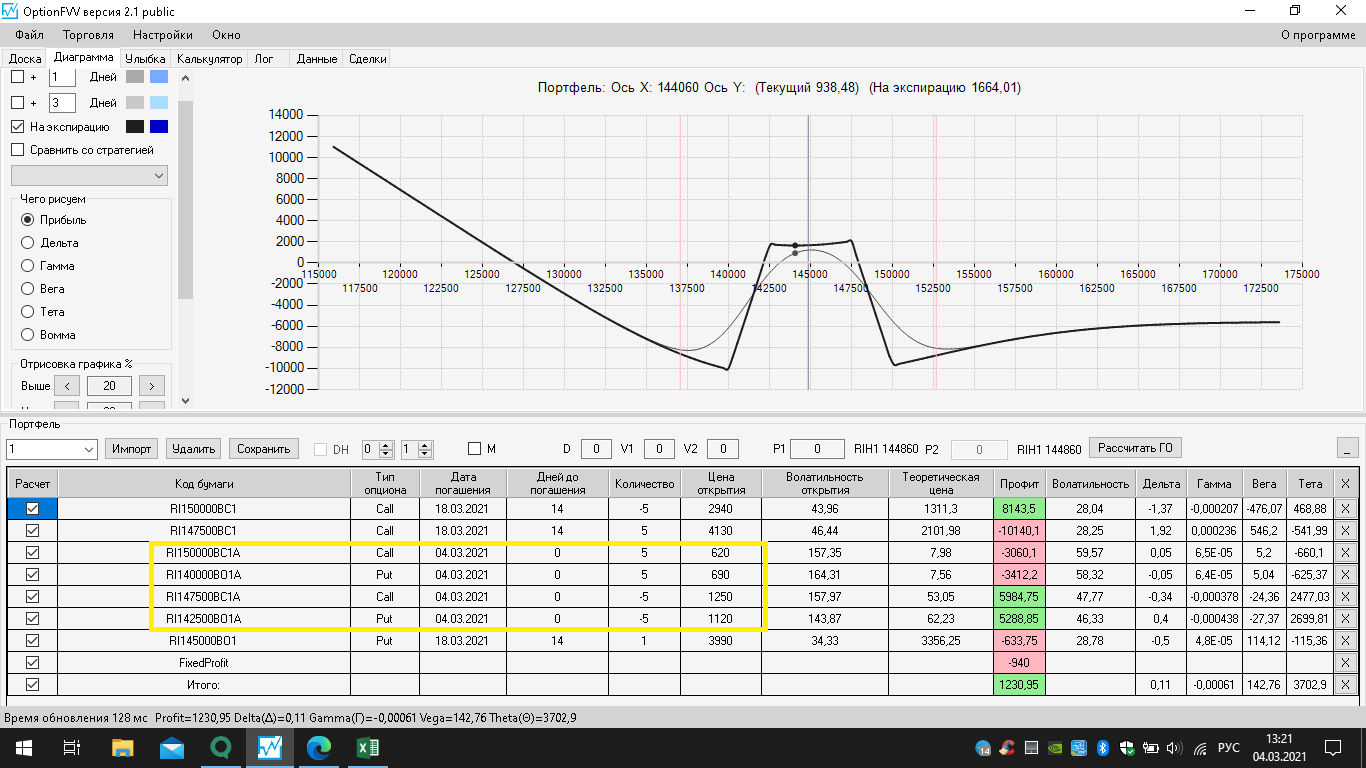Enable the Сравнить со стратегией checkbox

point(17,150)
